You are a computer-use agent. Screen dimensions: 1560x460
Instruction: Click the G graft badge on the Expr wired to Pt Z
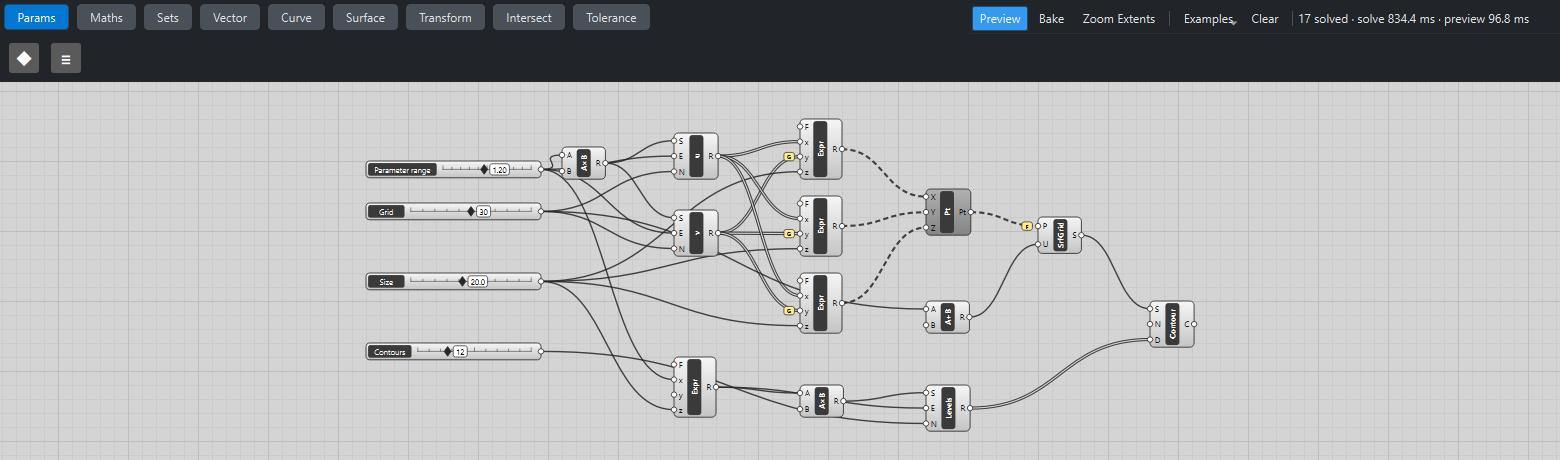click(789, 311)
